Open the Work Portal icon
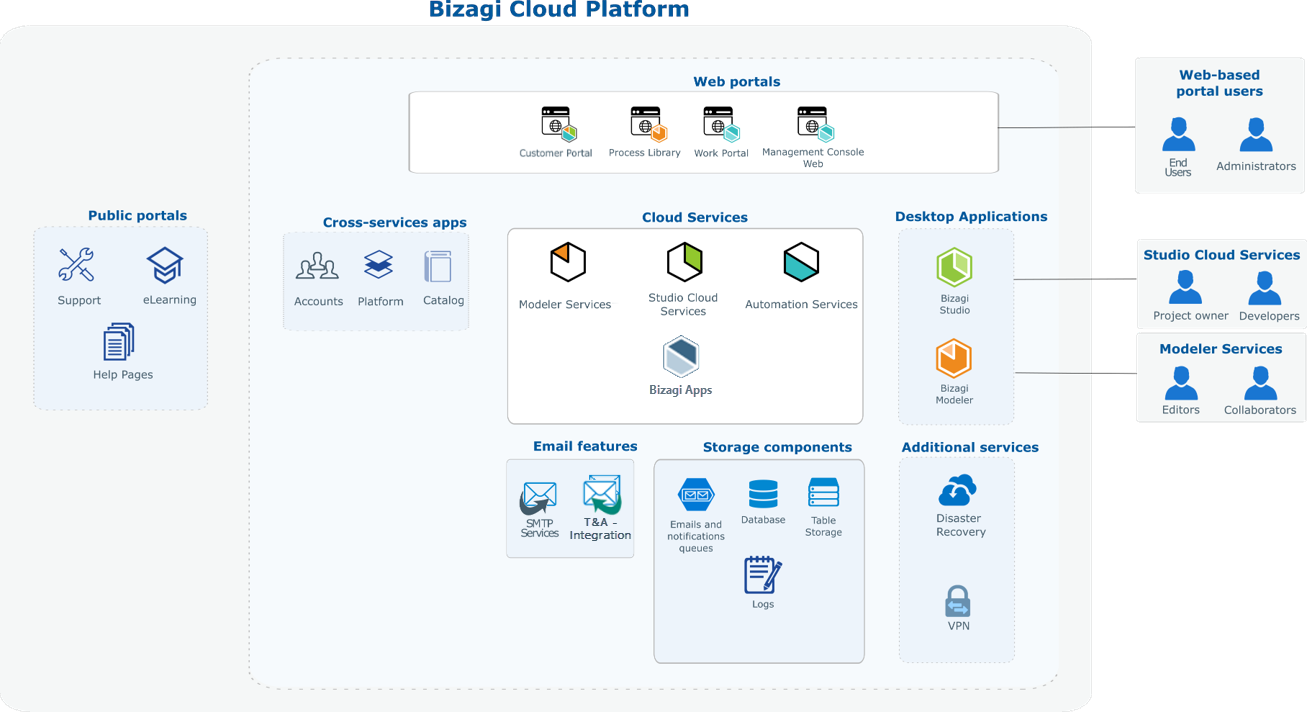Viewport: 1307px width, 712px height. [x=721, y=125]
